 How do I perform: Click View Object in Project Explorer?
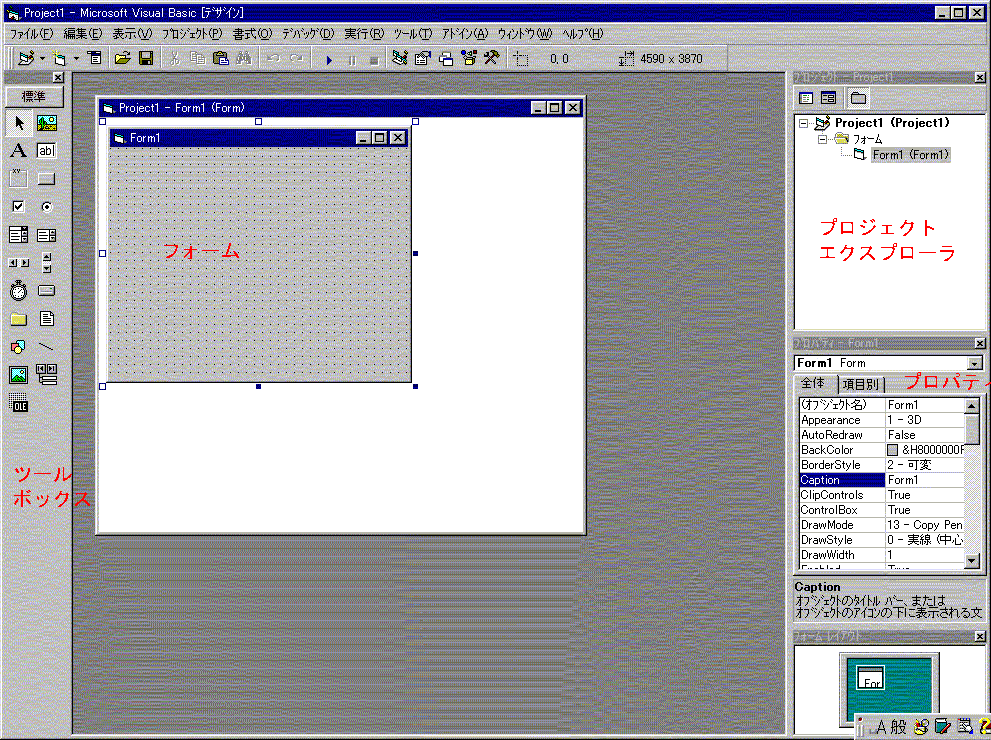click(x=829, y=98)
